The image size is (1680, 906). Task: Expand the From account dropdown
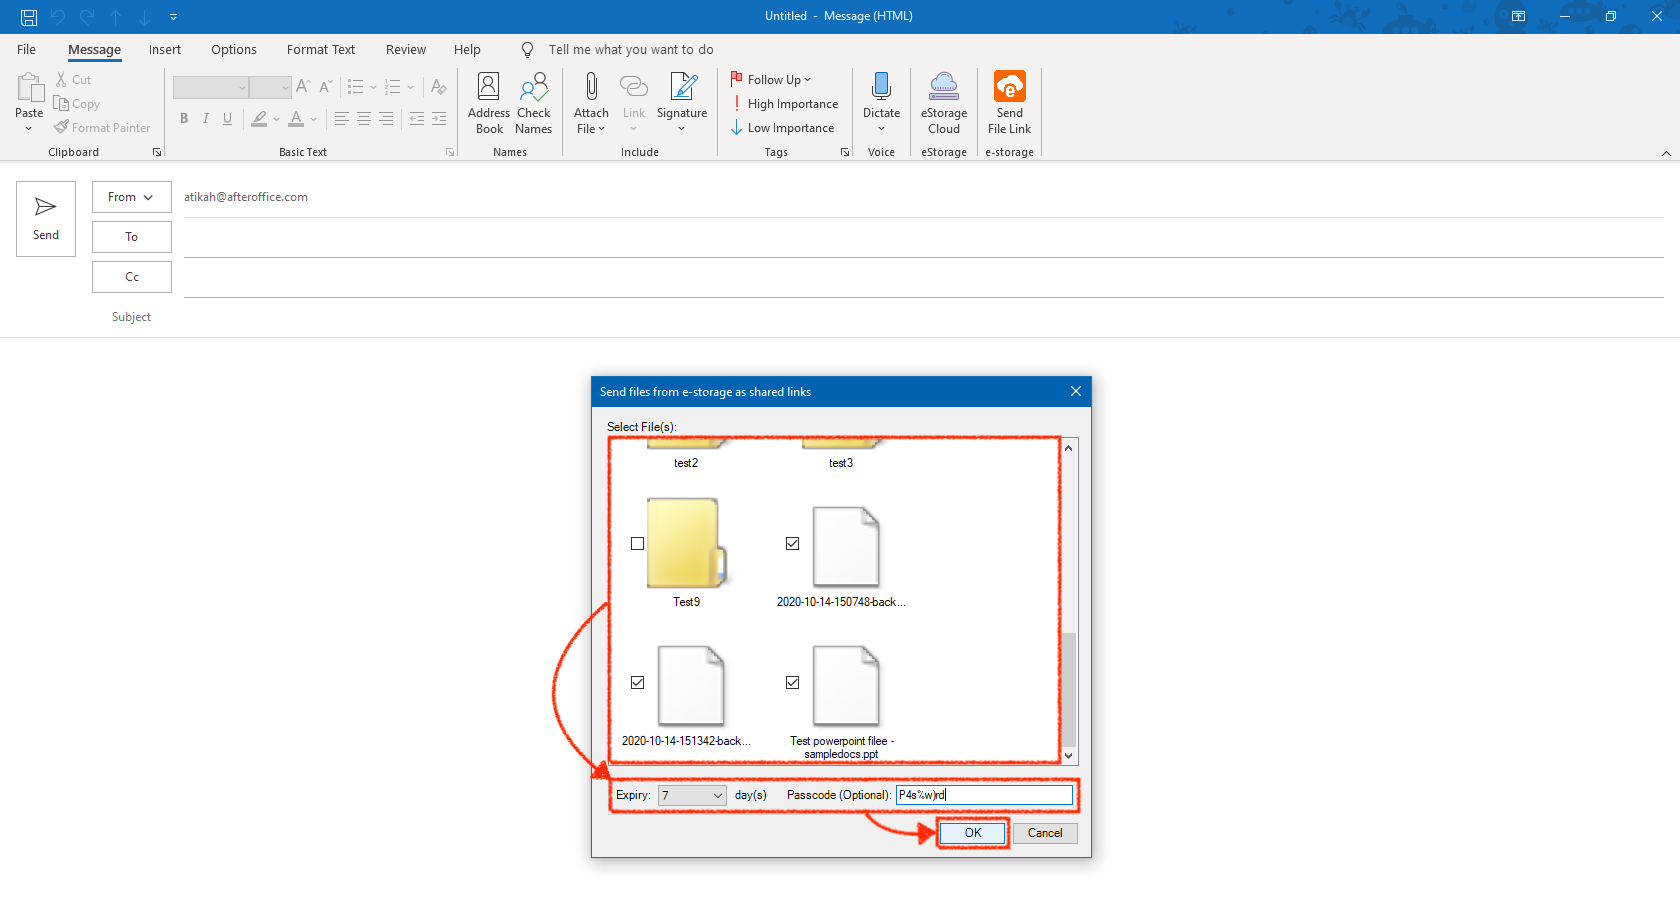(131, 197)
